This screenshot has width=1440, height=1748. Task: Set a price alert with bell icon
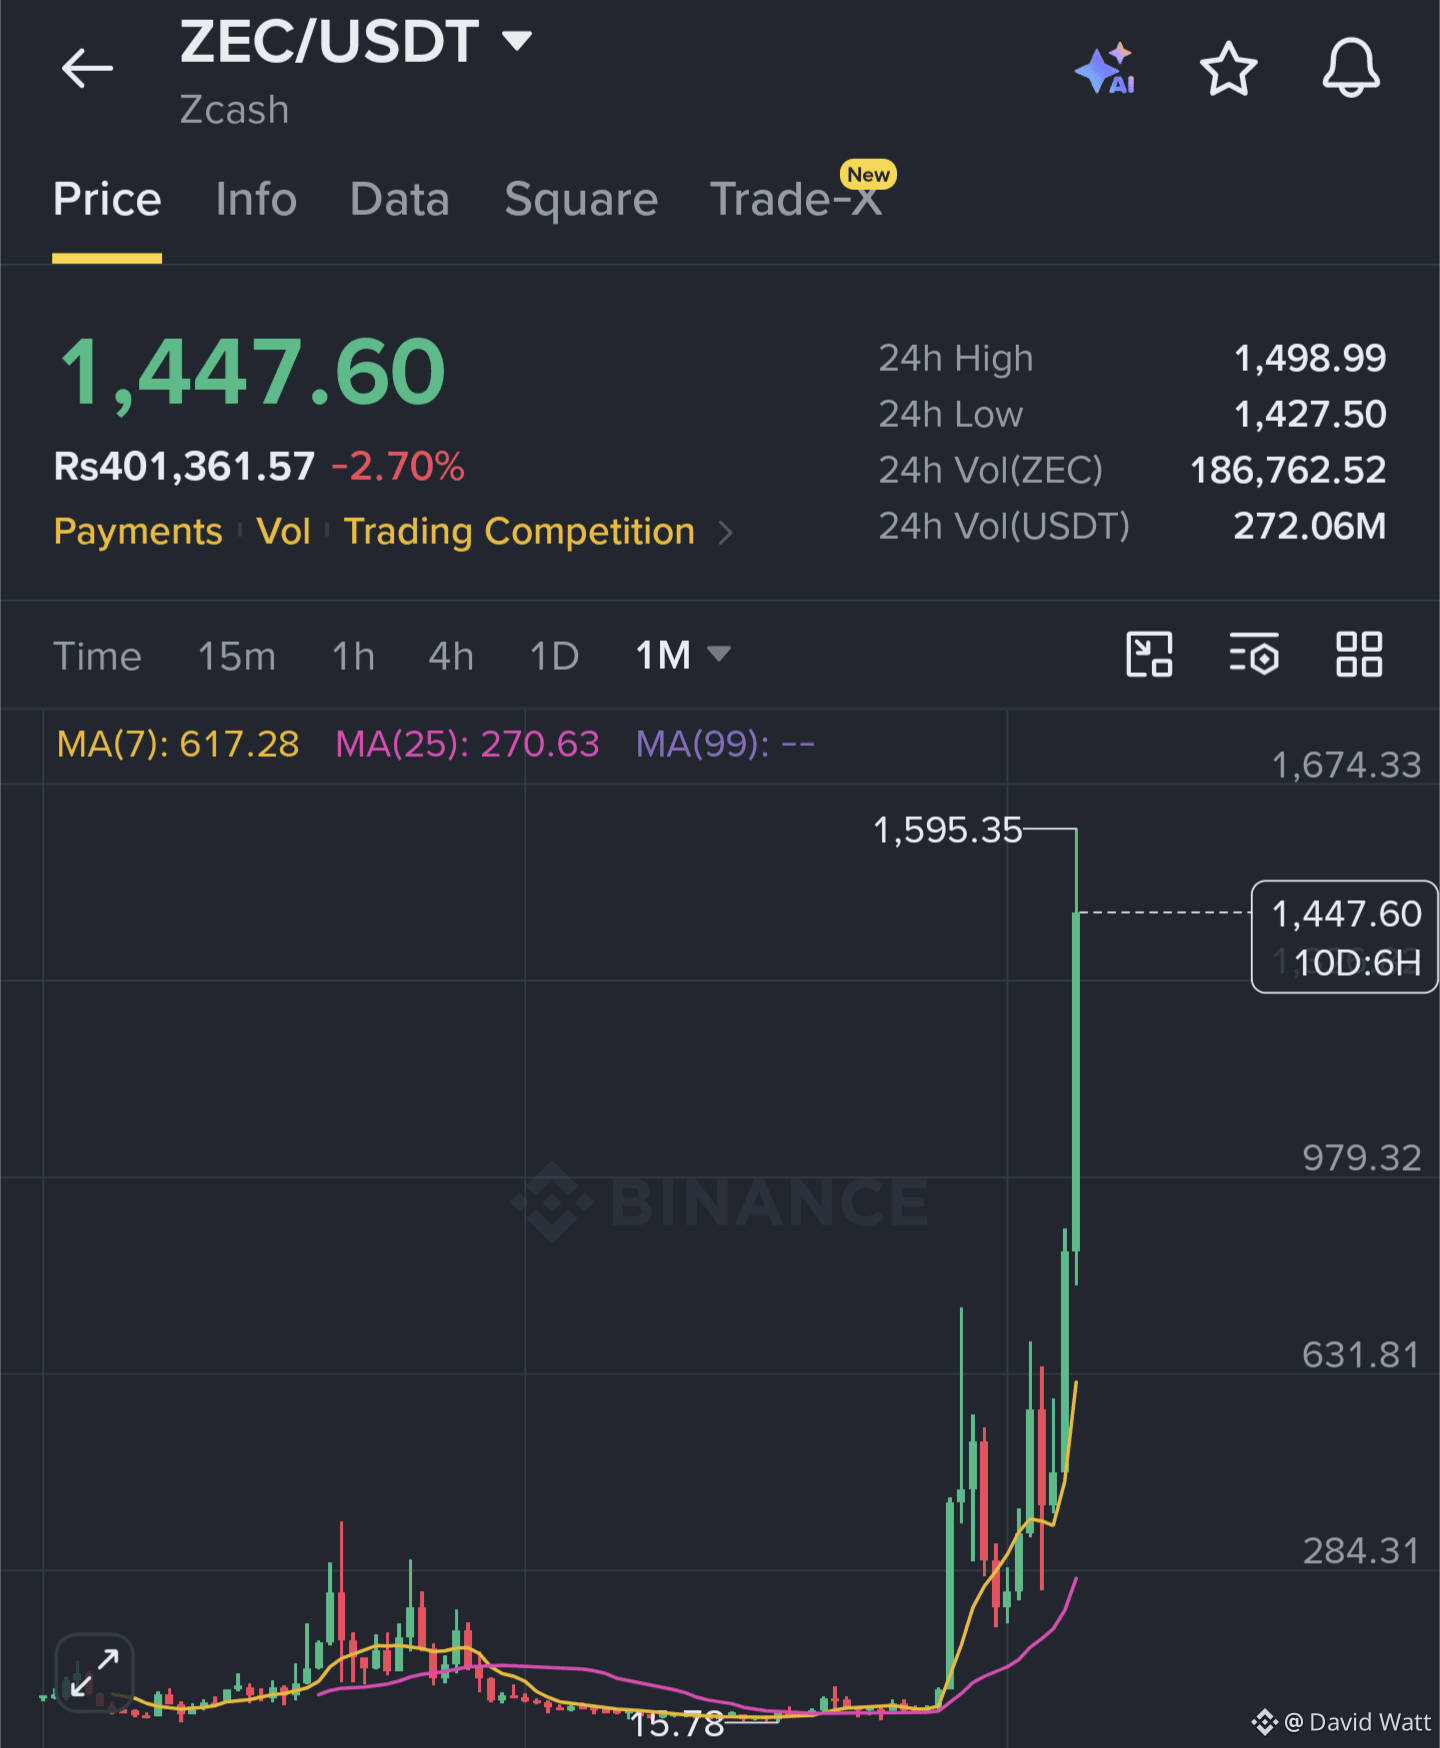tap(1351, 68)
